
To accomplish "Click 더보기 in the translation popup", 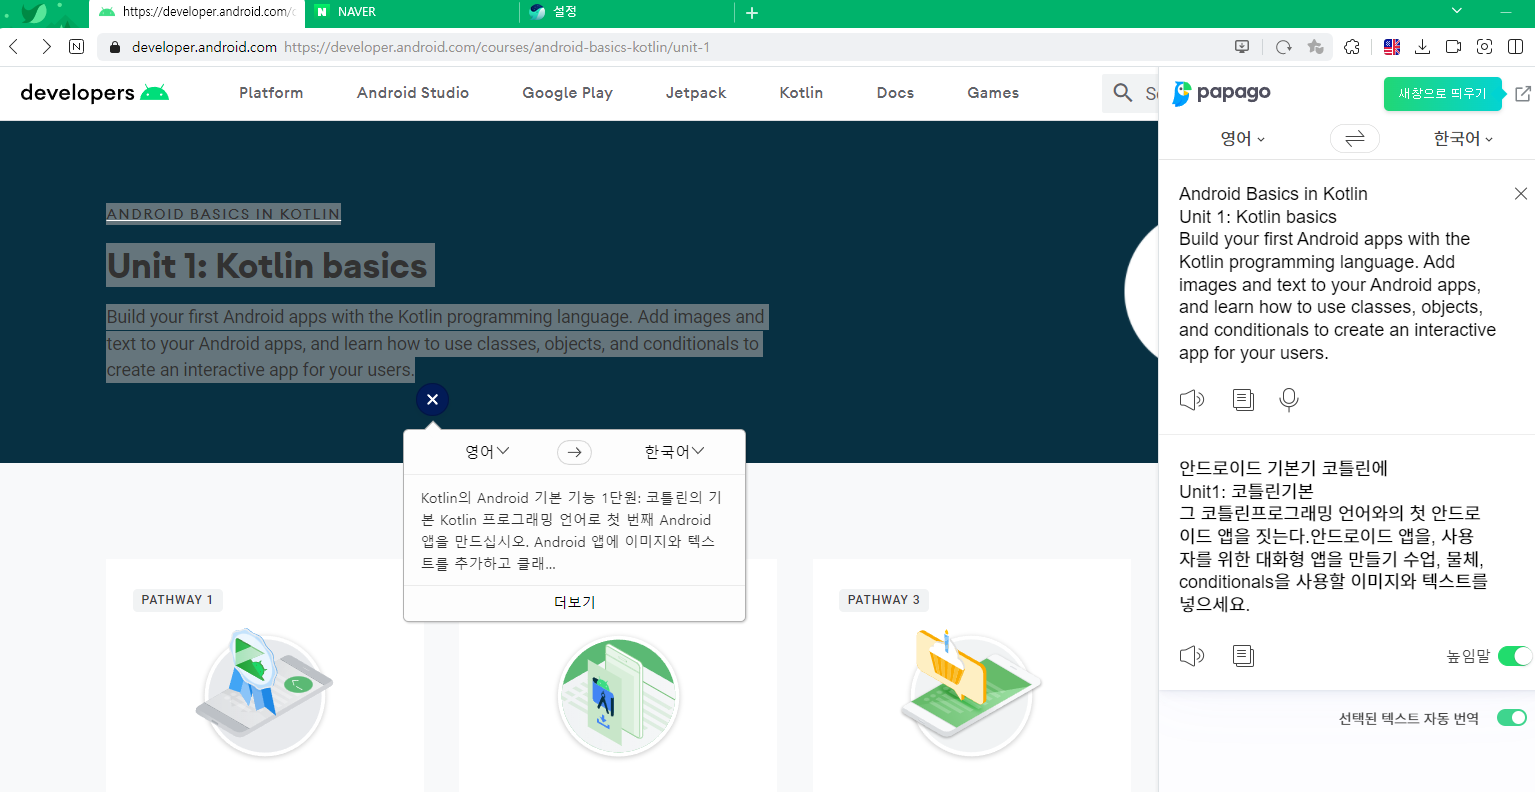I will click(574, 602).
